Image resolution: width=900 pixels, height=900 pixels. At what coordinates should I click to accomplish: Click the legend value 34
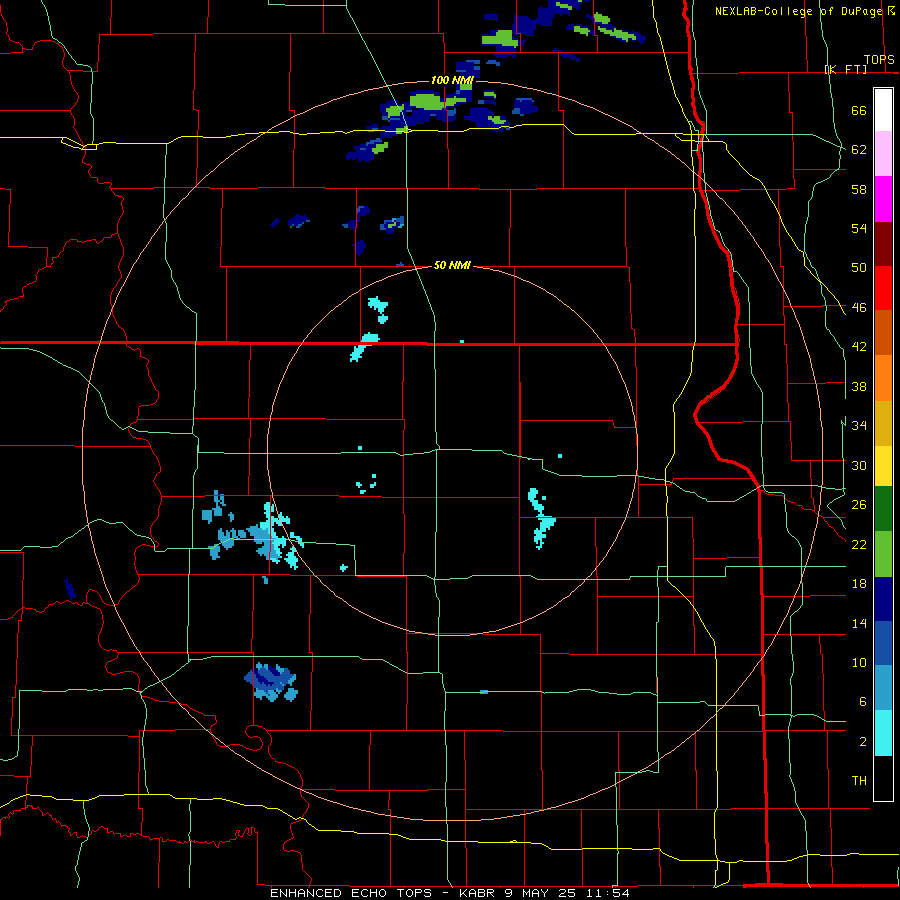859,426
